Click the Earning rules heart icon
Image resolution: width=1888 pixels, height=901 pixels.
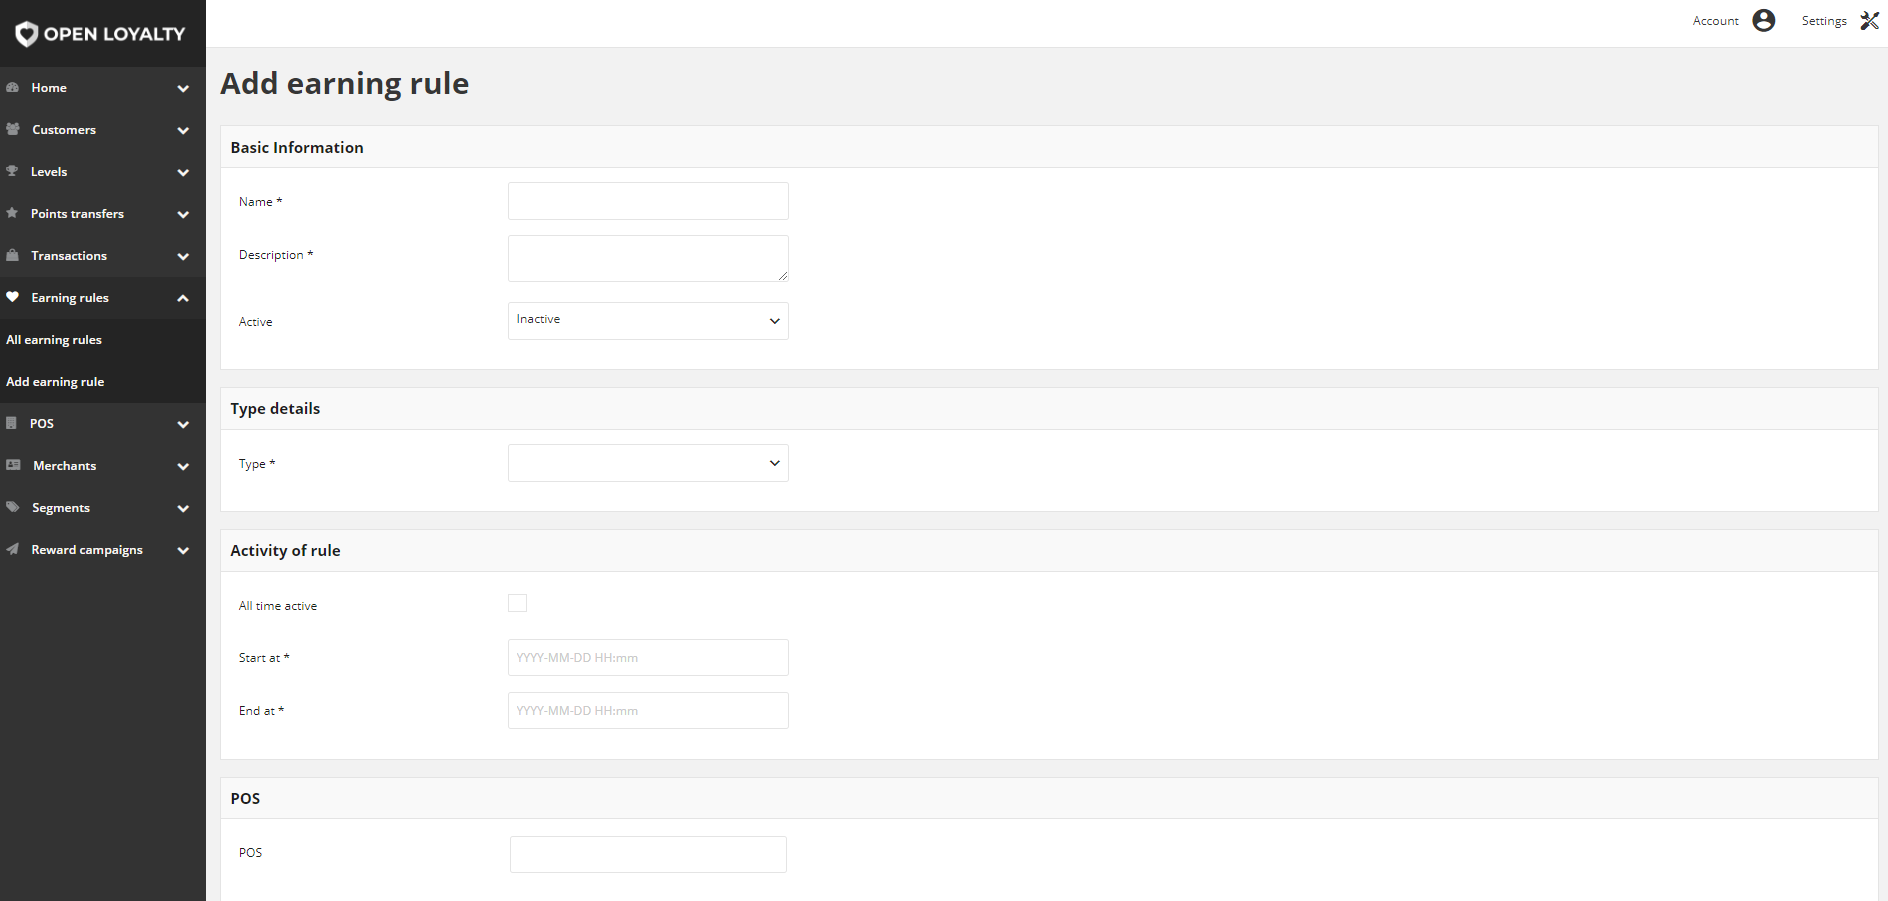12,298
